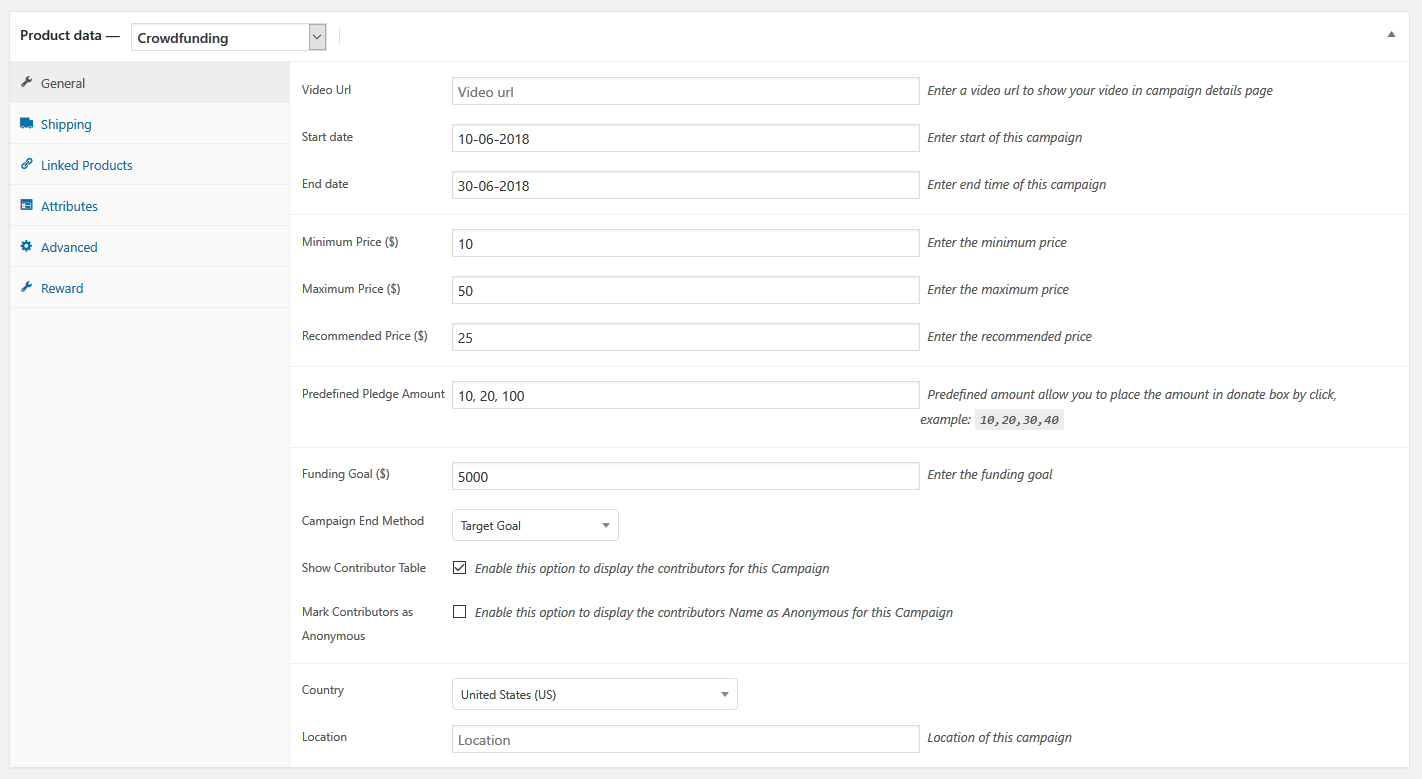Open the Reward tab
The image size is (1422, 779).
pyautogui.click(x=62, y=287)
